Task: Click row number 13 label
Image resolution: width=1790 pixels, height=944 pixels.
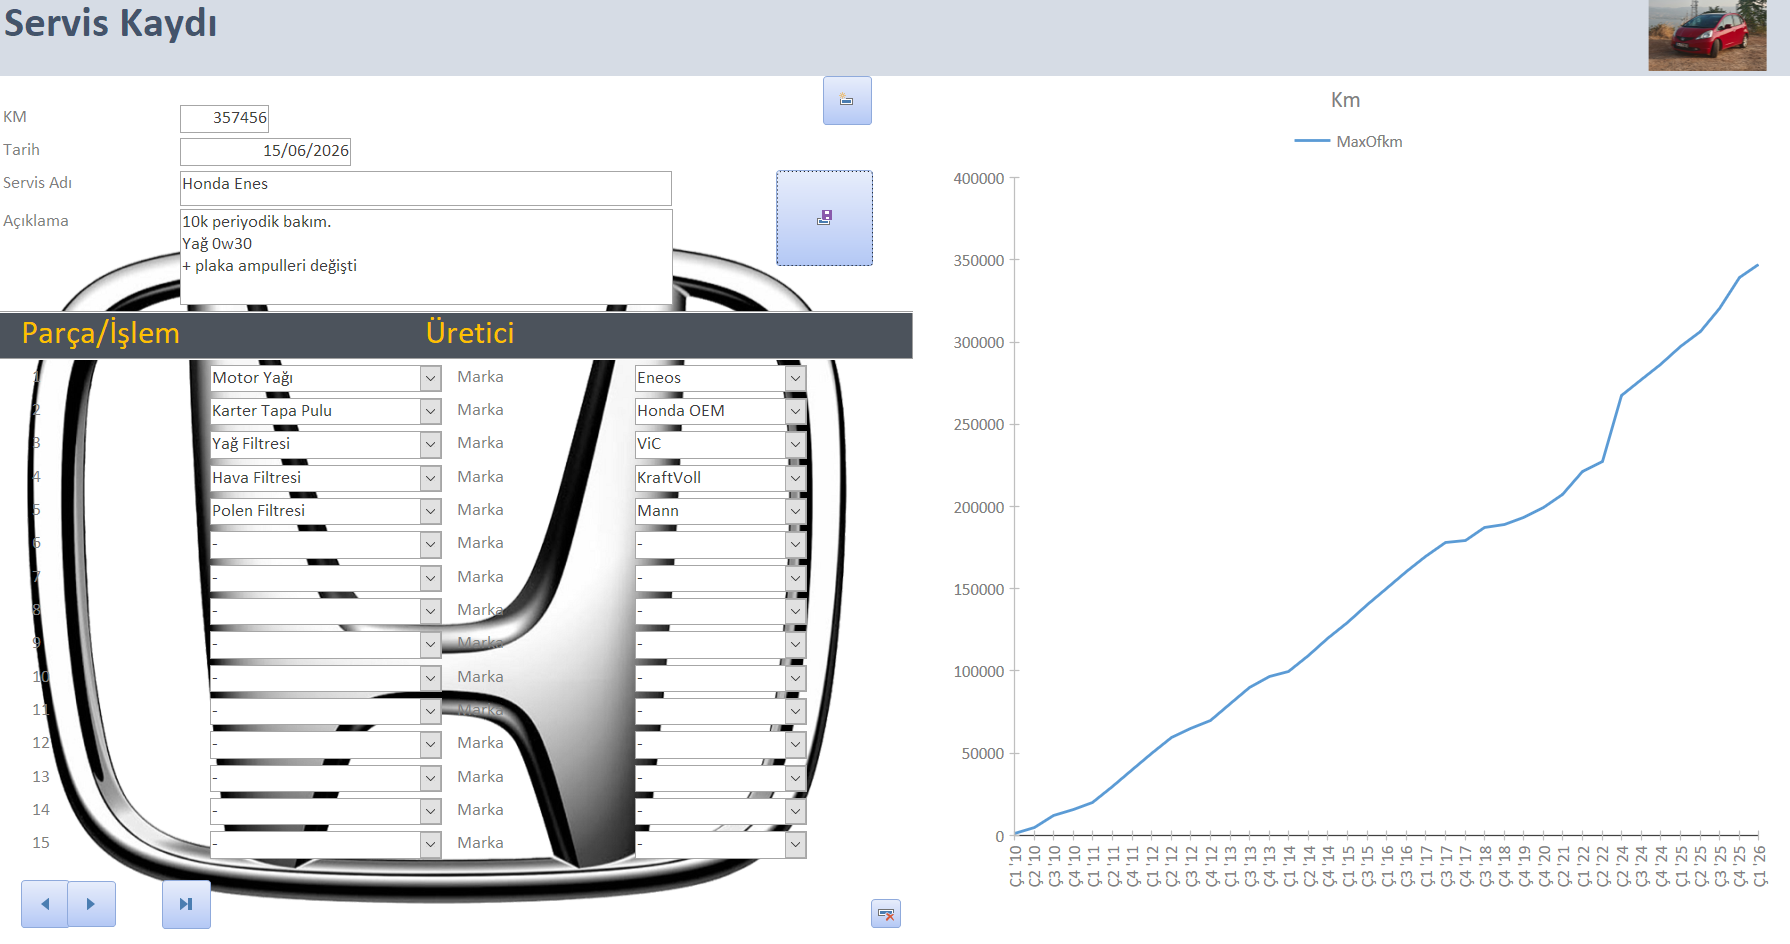Action: pyautogui.click(x=41, y=777)
